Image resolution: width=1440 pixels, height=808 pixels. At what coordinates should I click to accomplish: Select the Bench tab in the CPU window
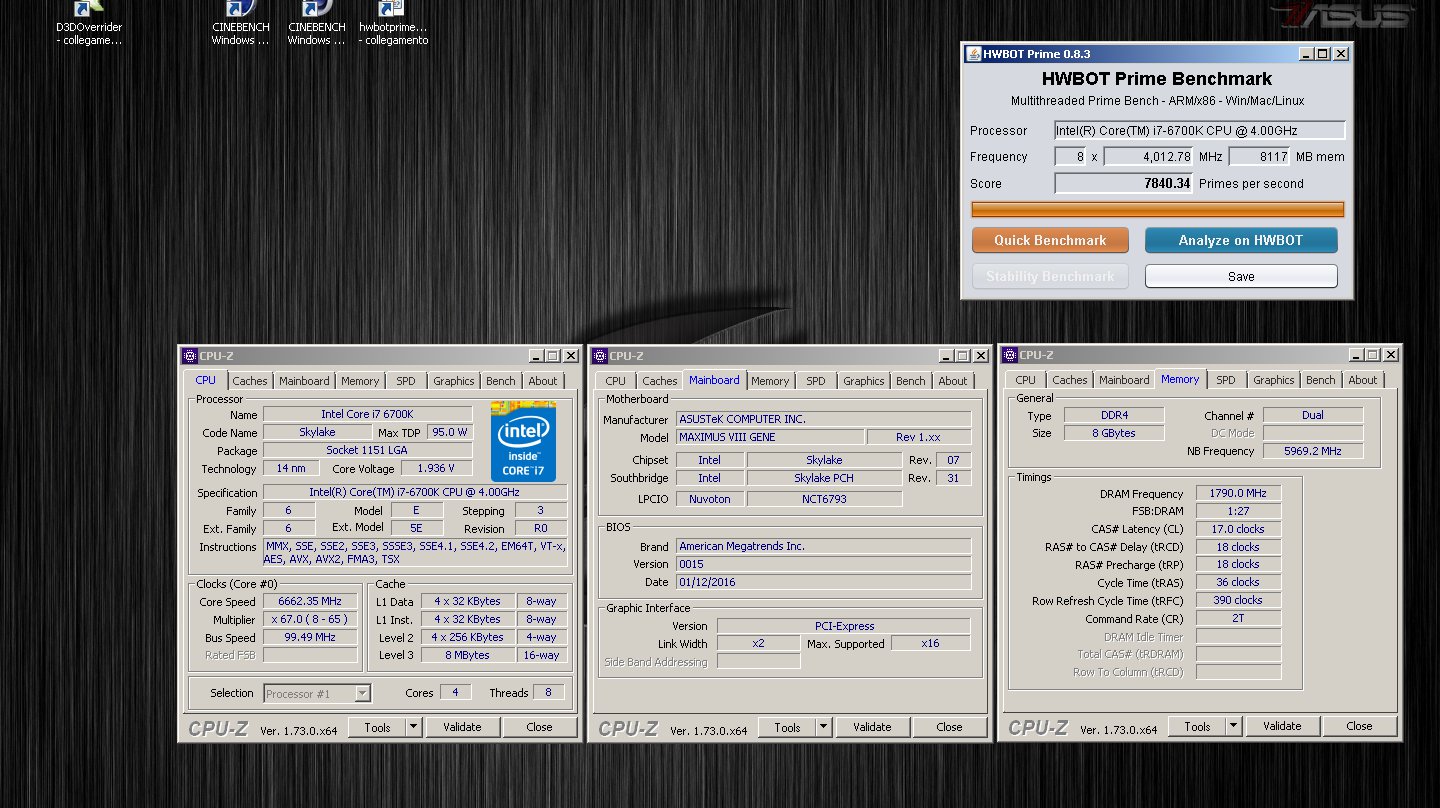point(501,381)
